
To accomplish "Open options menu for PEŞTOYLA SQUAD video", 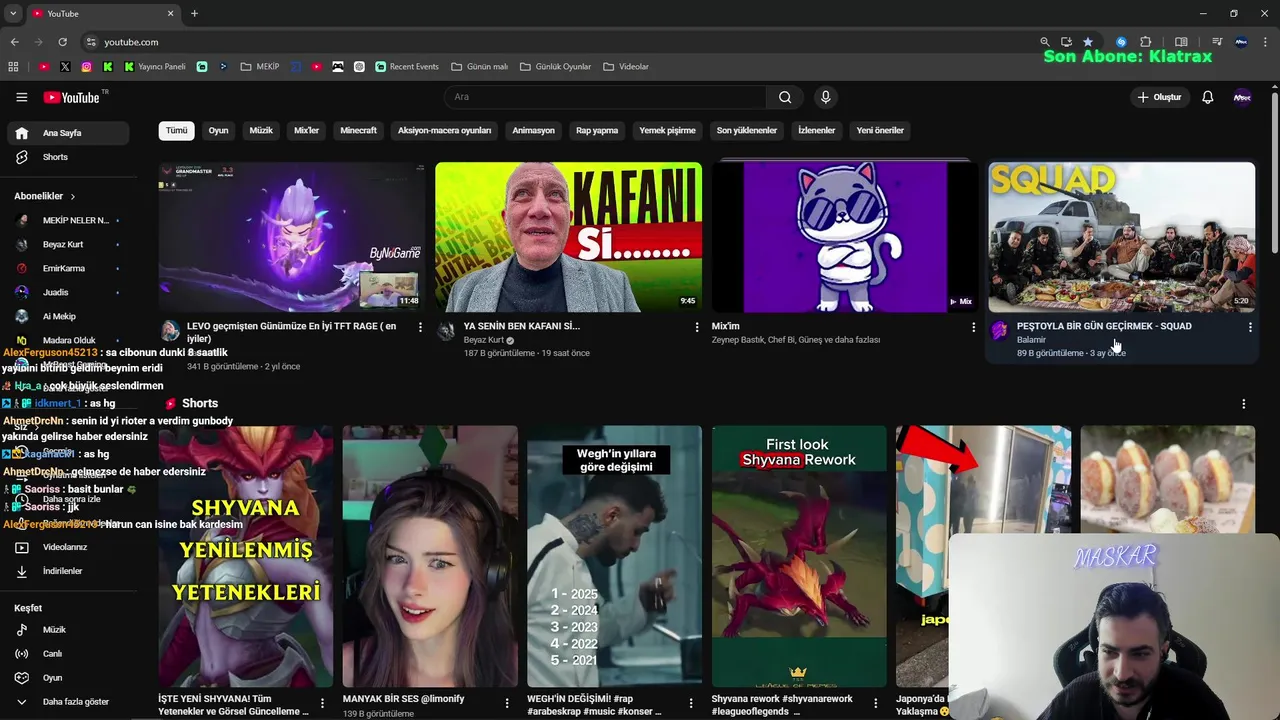I will click(1250, 327).
